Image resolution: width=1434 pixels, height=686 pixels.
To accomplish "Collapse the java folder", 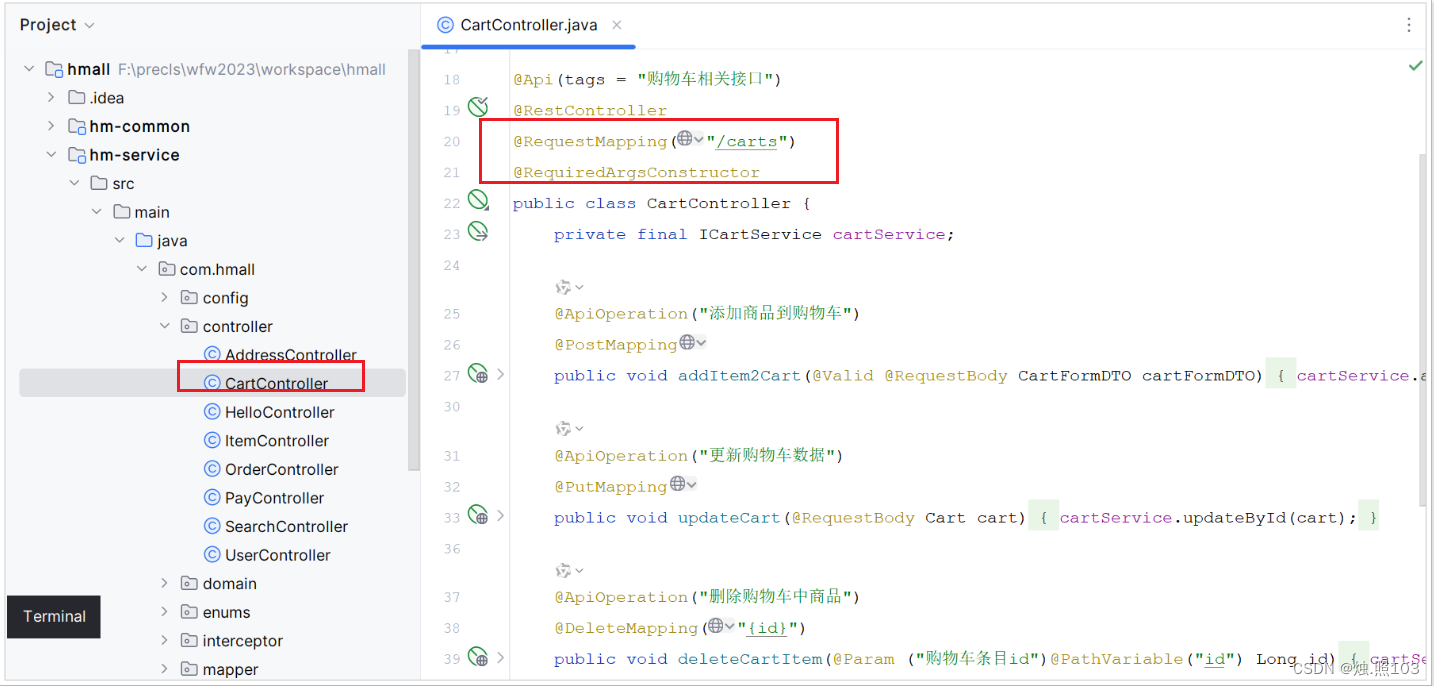I will pos(120,241).
